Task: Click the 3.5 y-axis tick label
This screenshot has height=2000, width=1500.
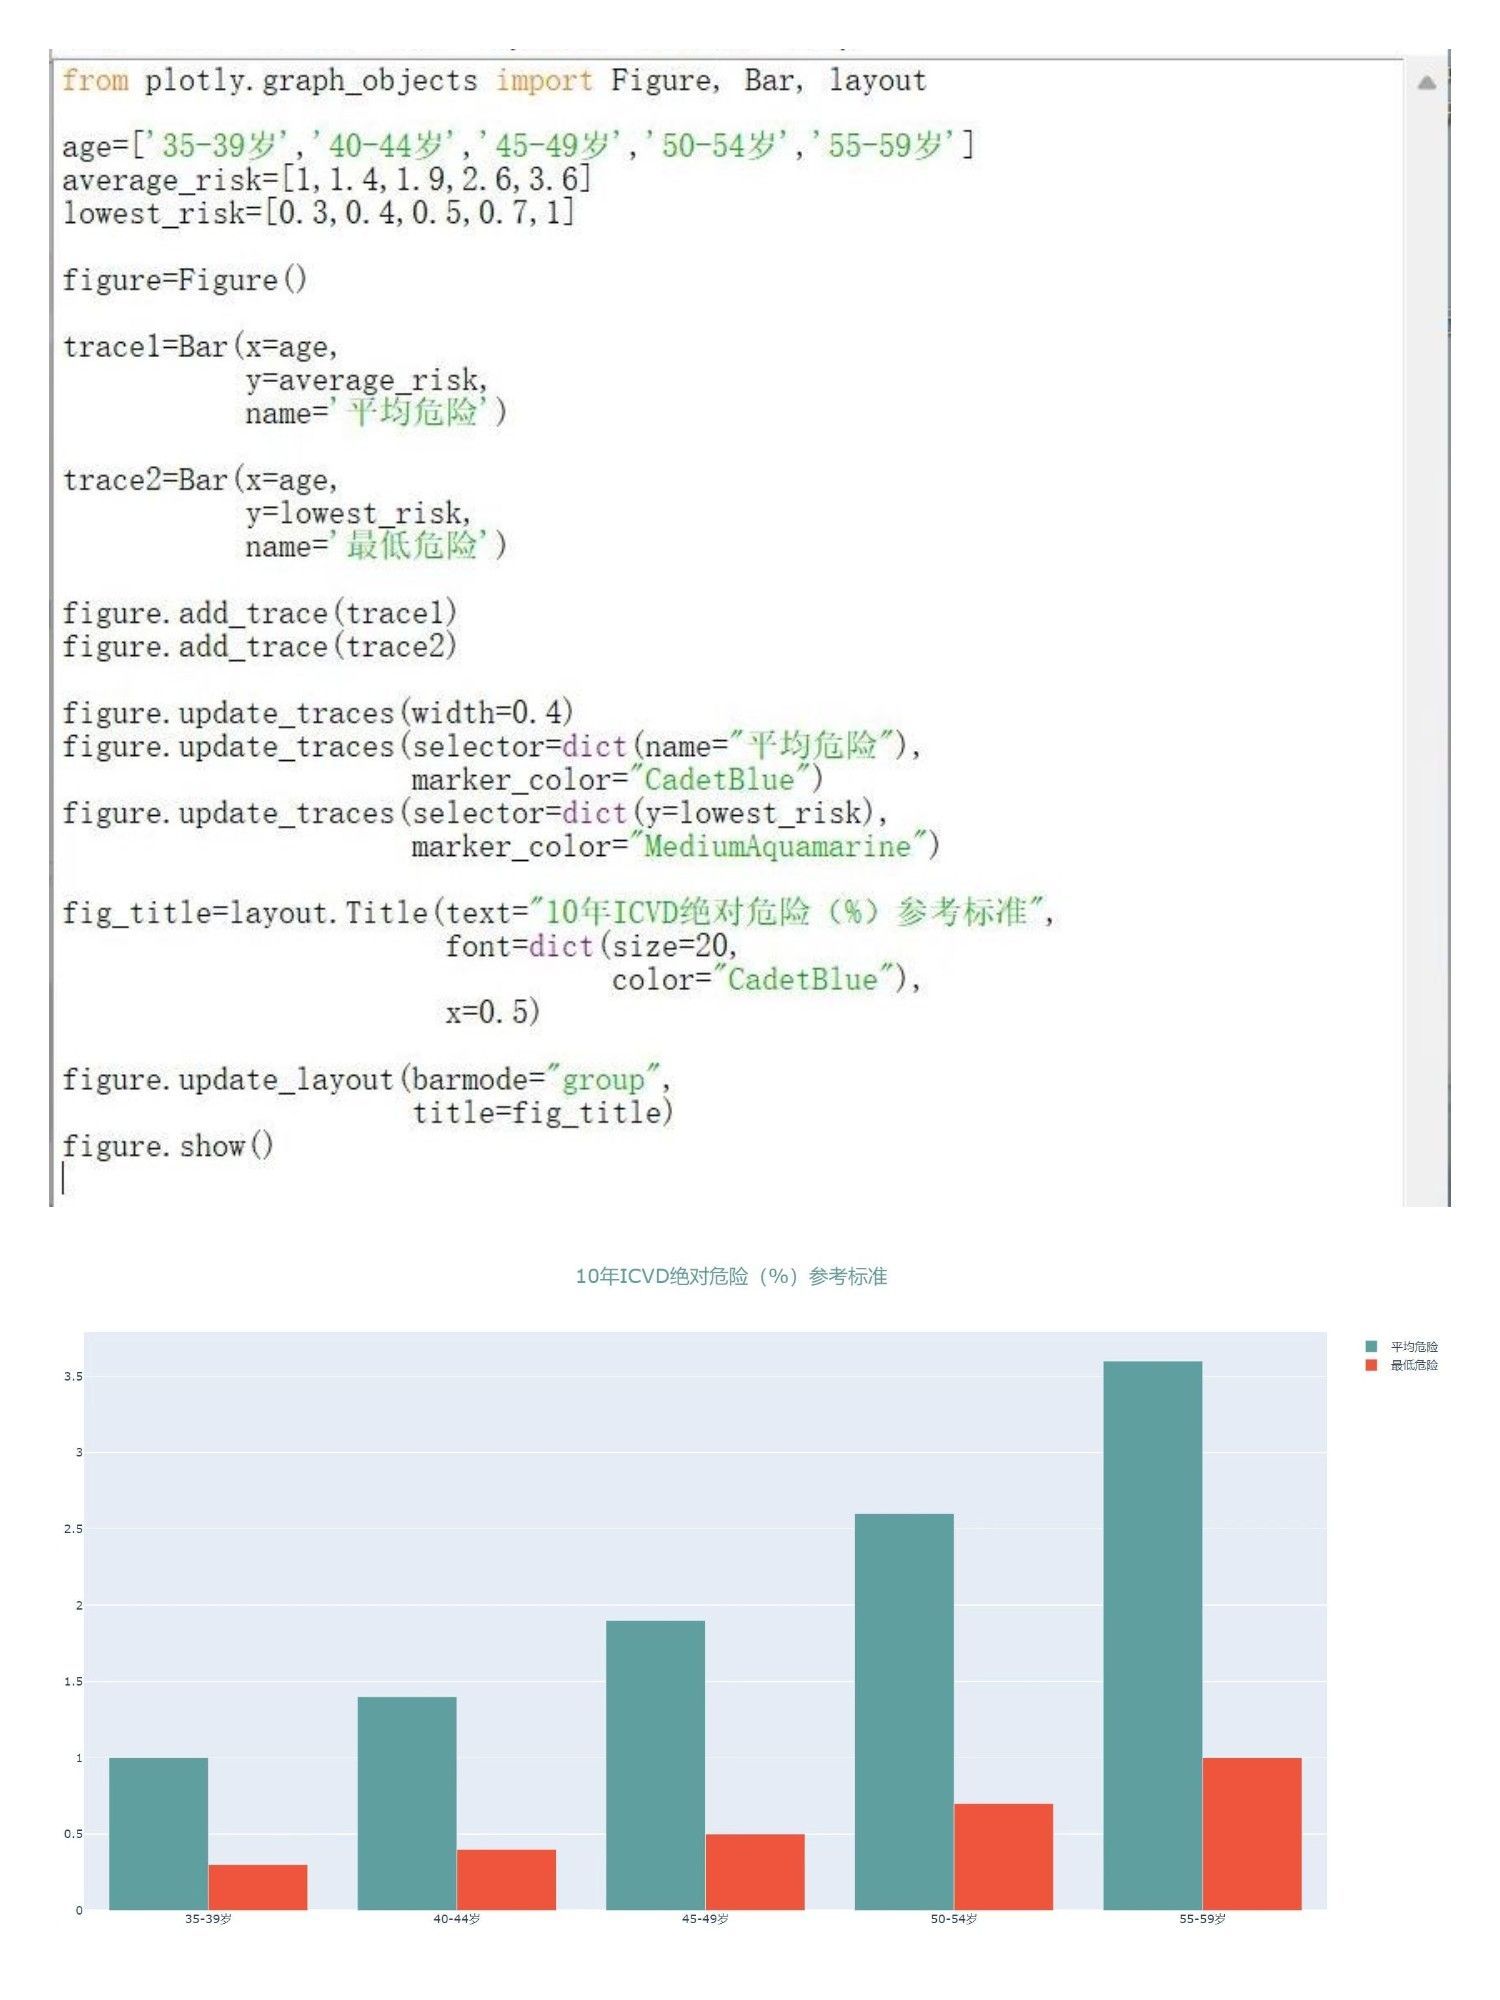Action: click(x=73, y=1376)
